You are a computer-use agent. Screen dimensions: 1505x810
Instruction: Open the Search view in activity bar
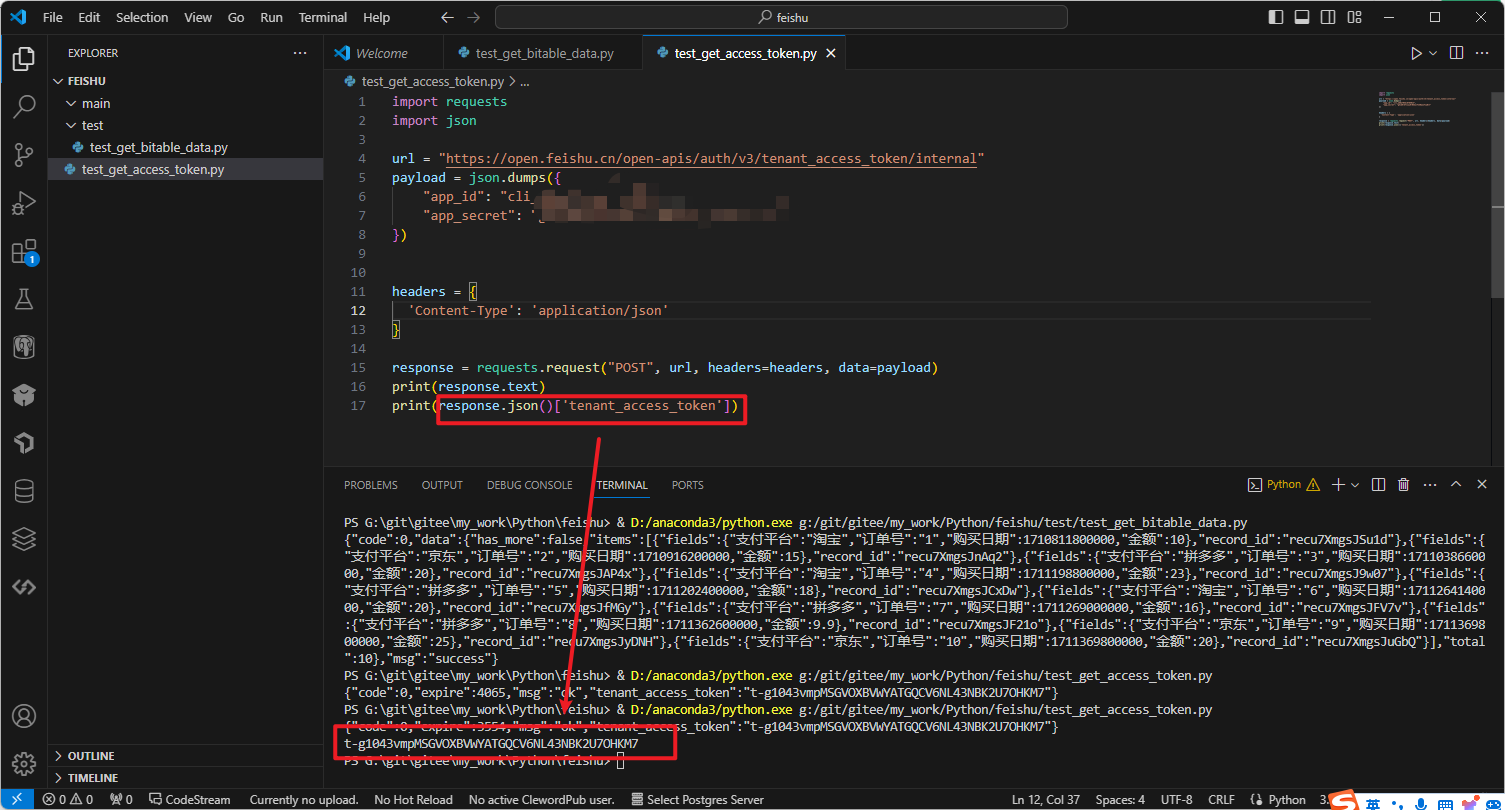tap(24, 107)
